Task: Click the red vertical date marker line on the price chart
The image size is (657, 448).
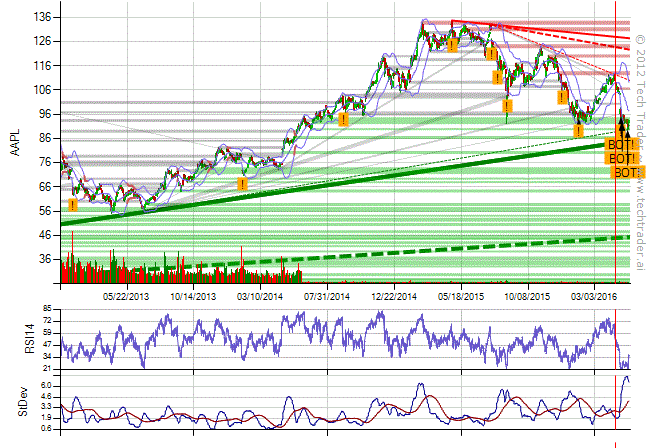Action: click(x=616, y=142)
